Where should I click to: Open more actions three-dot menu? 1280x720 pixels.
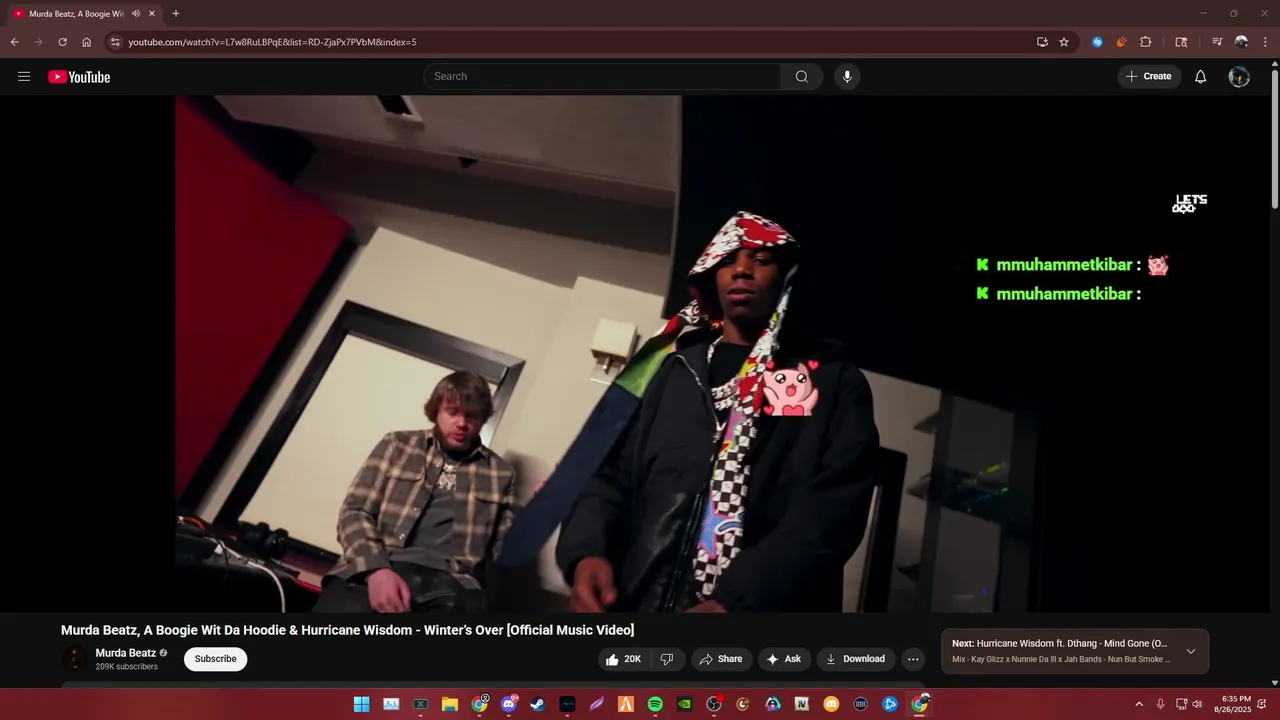pos(913,659)
